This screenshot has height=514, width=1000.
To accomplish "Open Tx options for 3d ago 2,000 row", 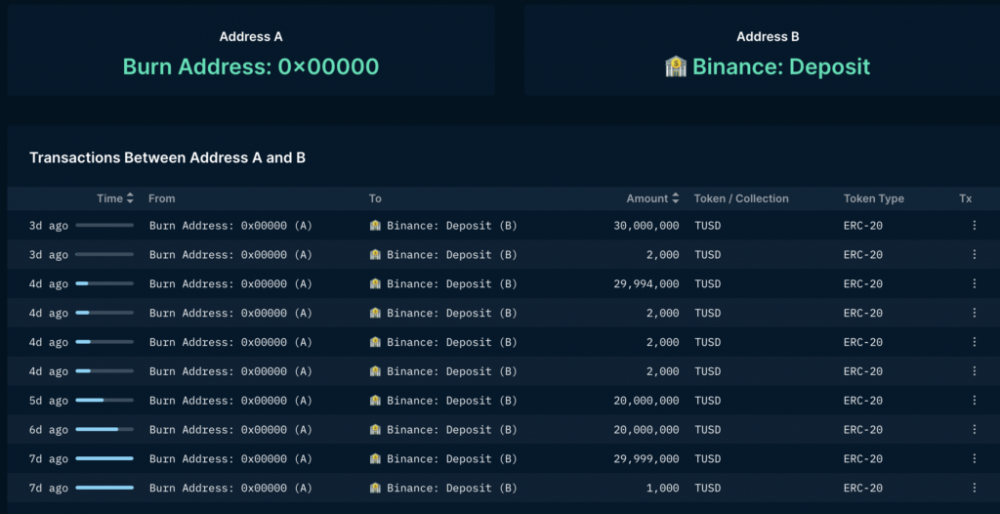I will 974,254.
